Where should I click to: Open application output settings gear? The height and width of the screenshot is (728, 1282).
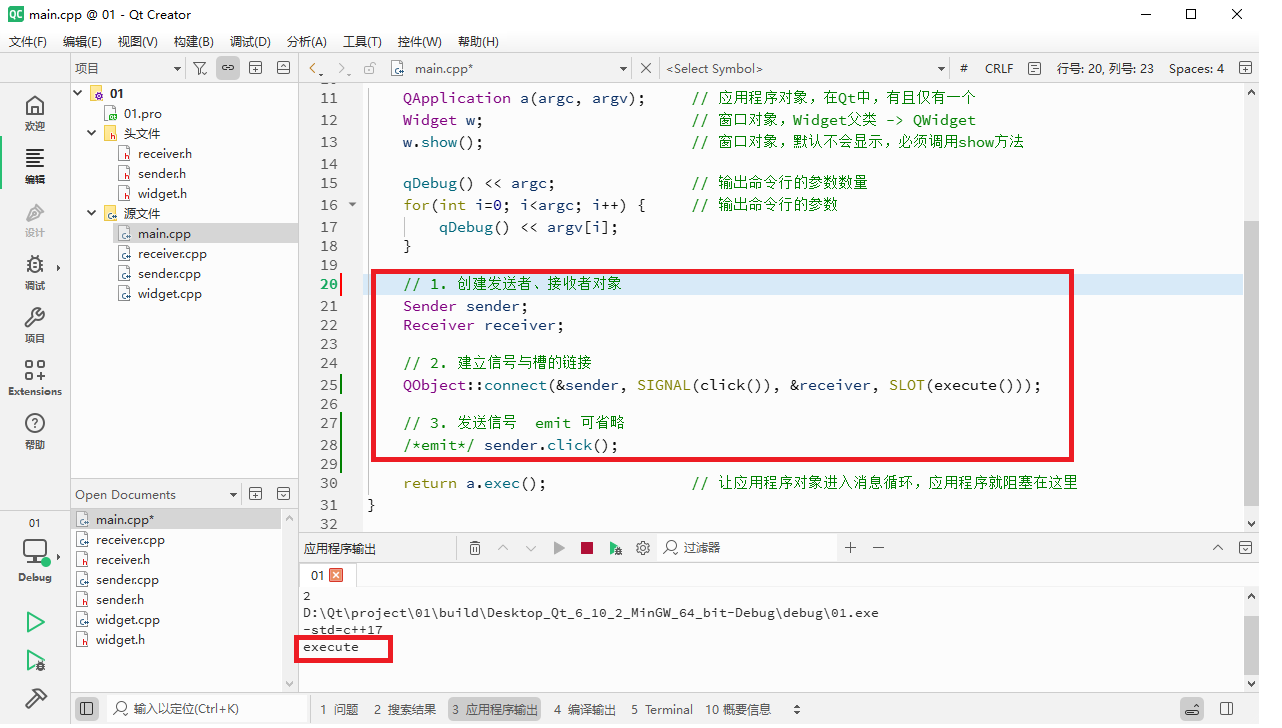(x=643, y=548)
